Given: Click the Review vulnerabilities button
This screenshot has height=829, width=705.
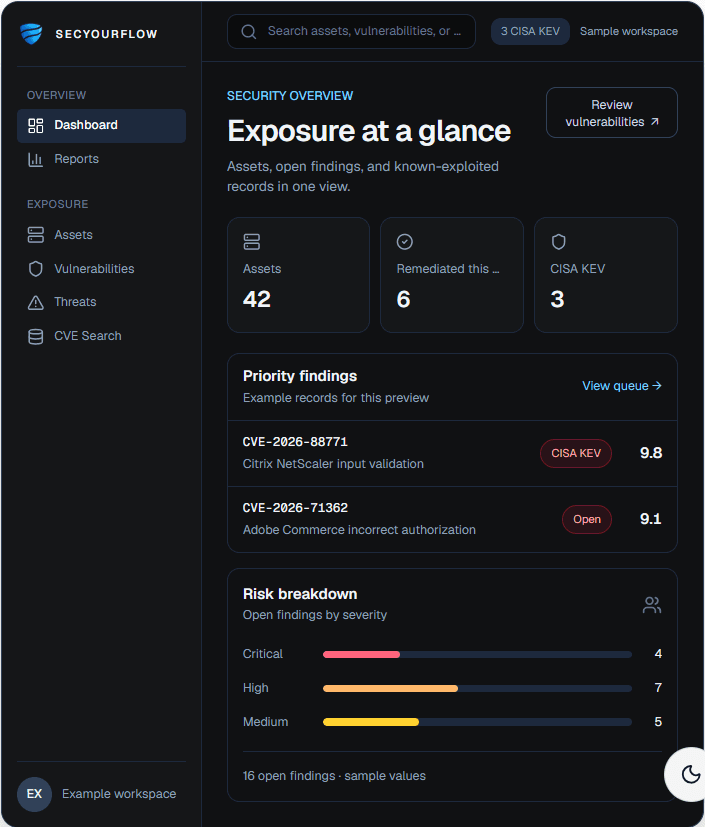Looking at the screenshot, I should click(x=612, y=113).
